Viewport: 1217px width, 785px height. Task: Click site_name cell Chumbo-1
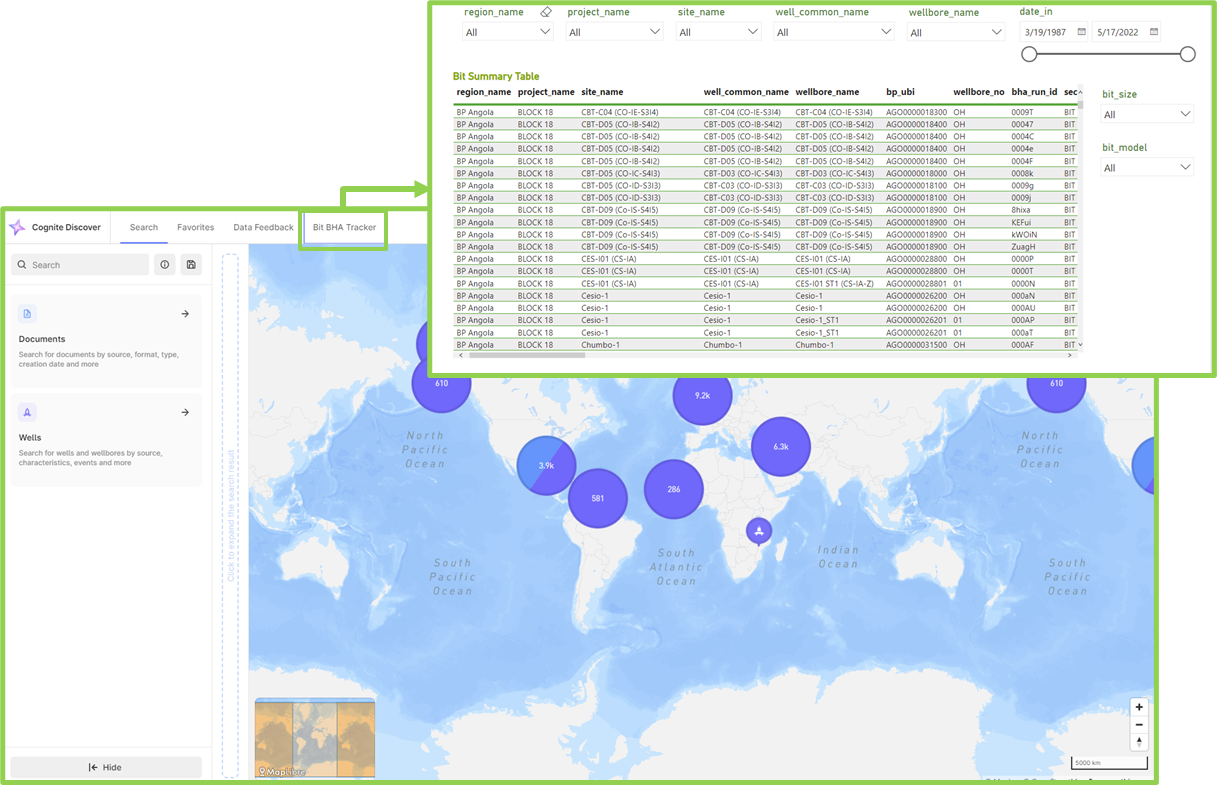(x=601, y=345)
